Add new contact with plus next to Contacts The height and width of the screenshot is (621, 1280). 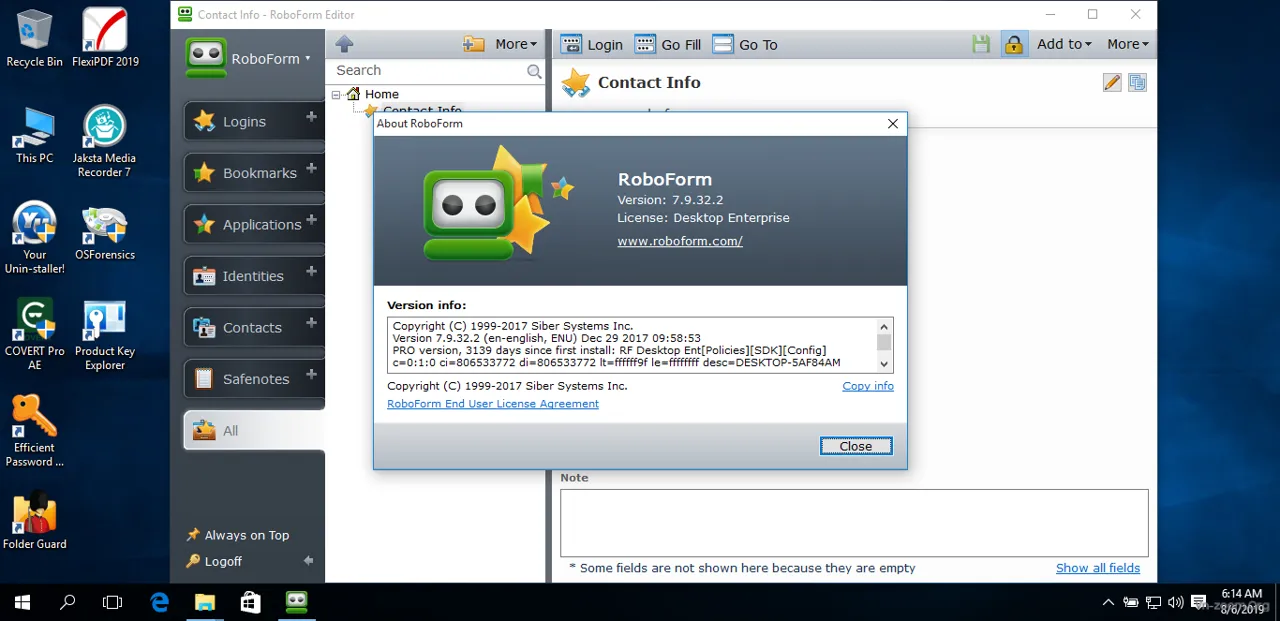click(311, 323)
